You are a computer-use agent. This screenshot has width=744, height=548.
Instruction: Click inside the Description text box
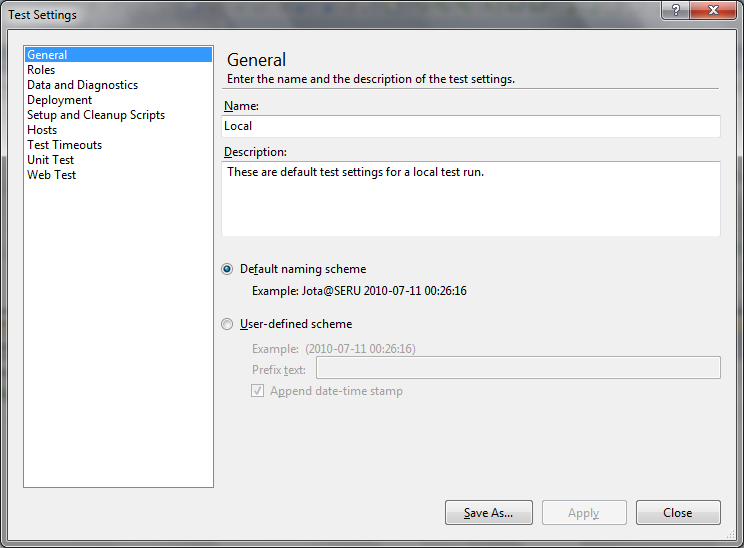tap(471, 199)
